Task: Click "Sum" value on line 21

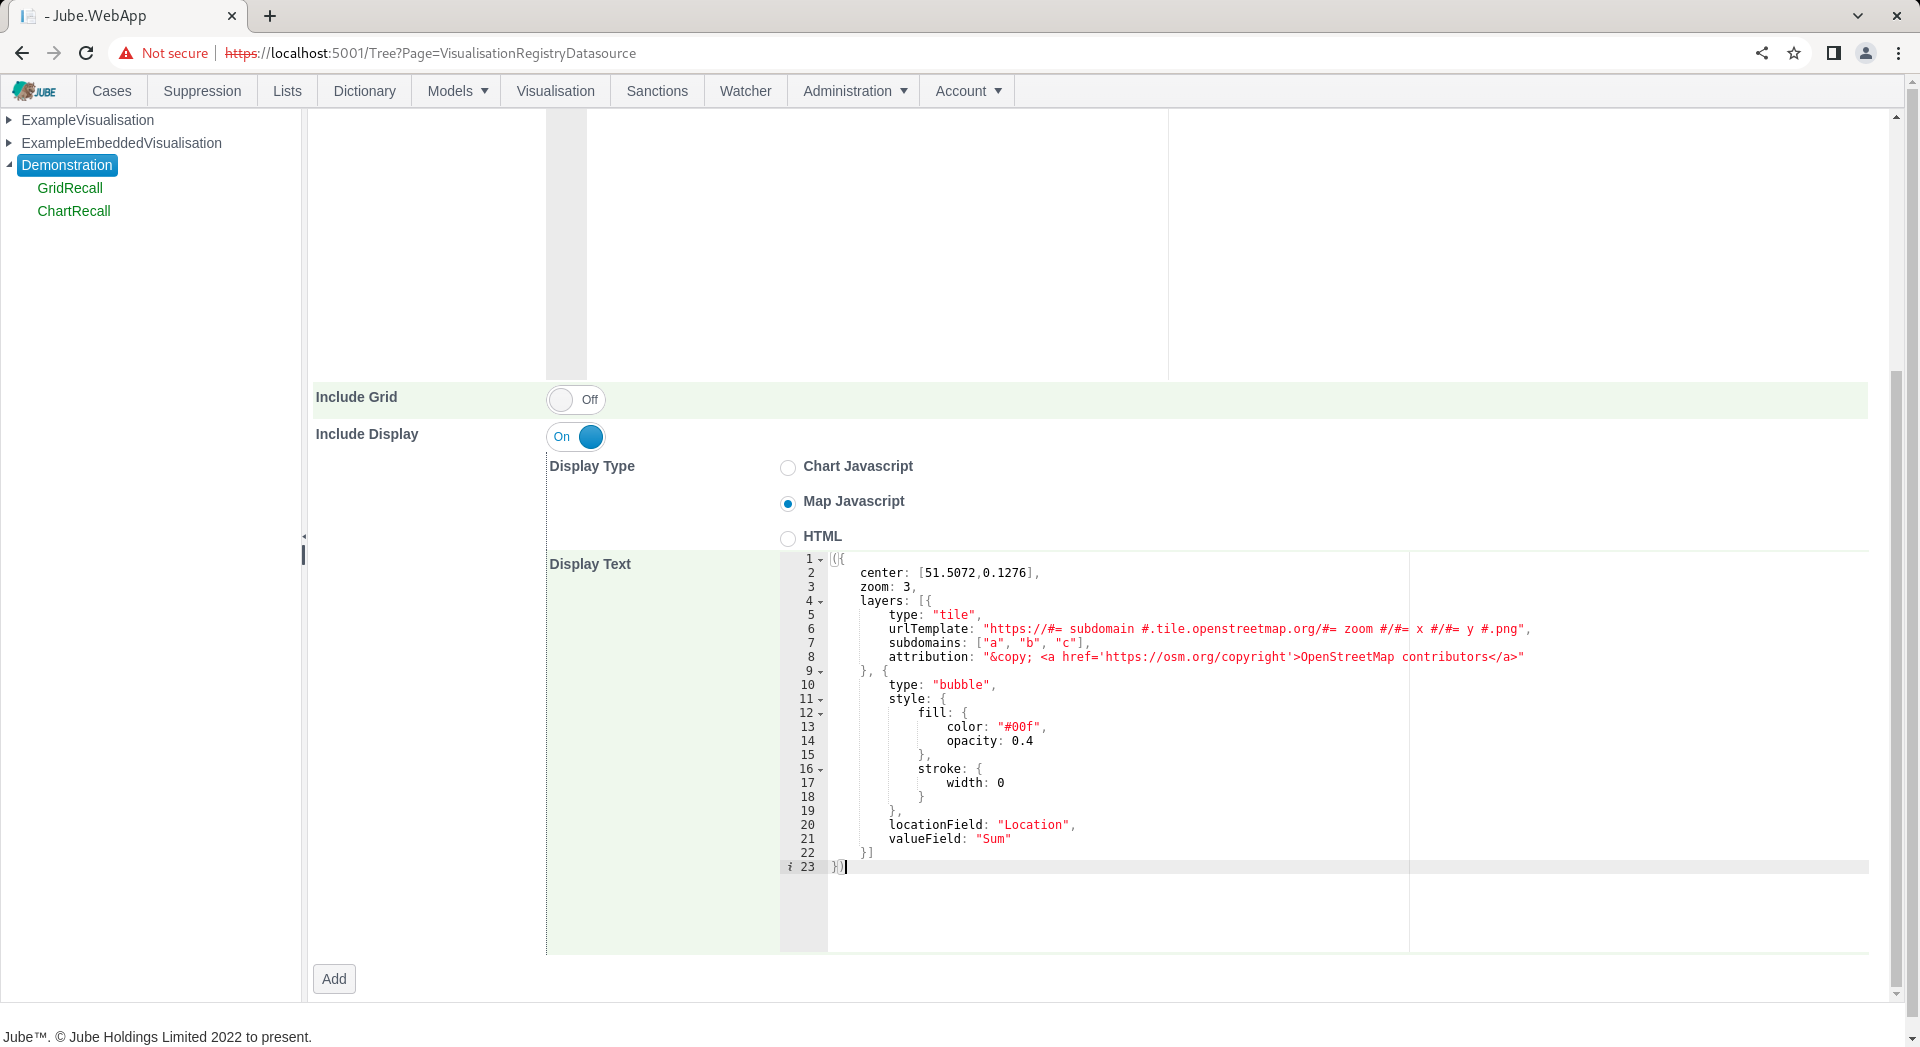Action: click(993, 840)
